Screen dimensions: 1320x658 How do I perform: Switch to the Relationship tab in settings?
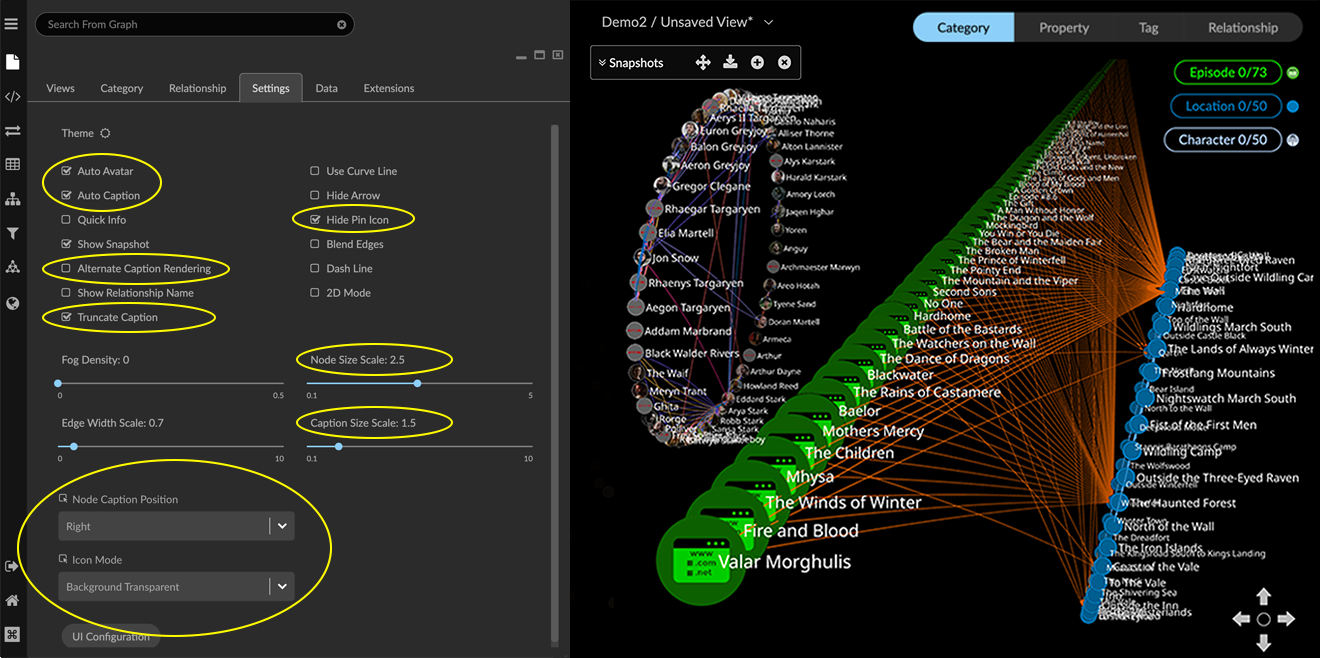click(x=197, y=88)
